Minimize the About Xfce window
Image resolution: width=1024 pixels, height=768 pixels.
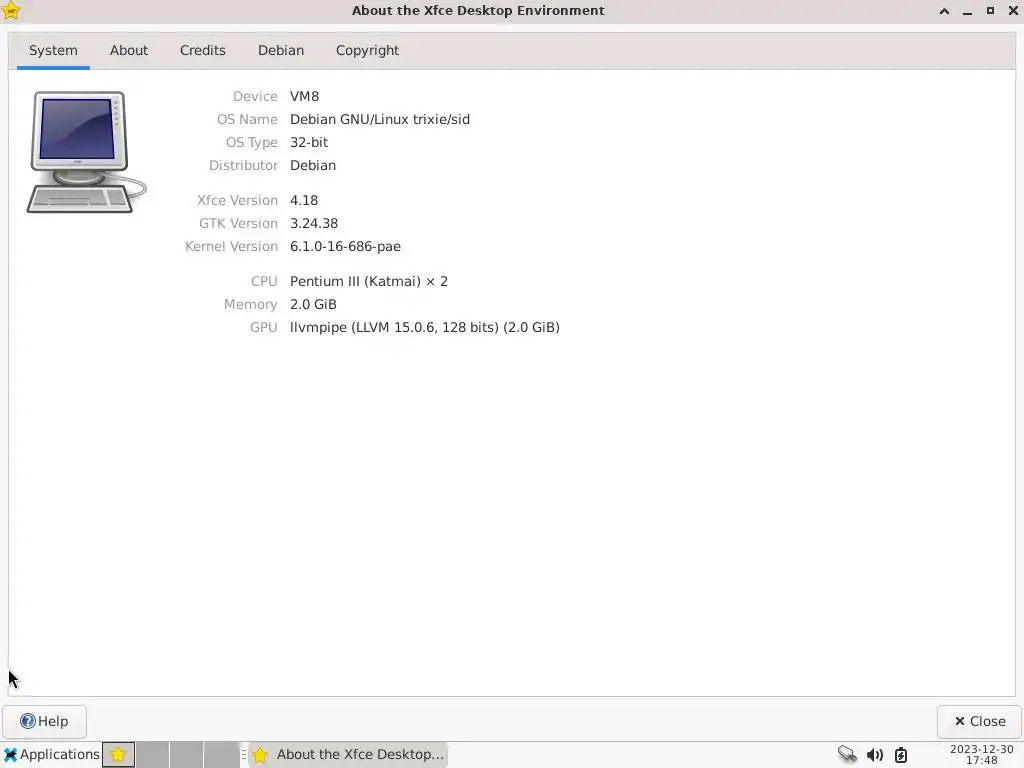[x=967, y=11]
